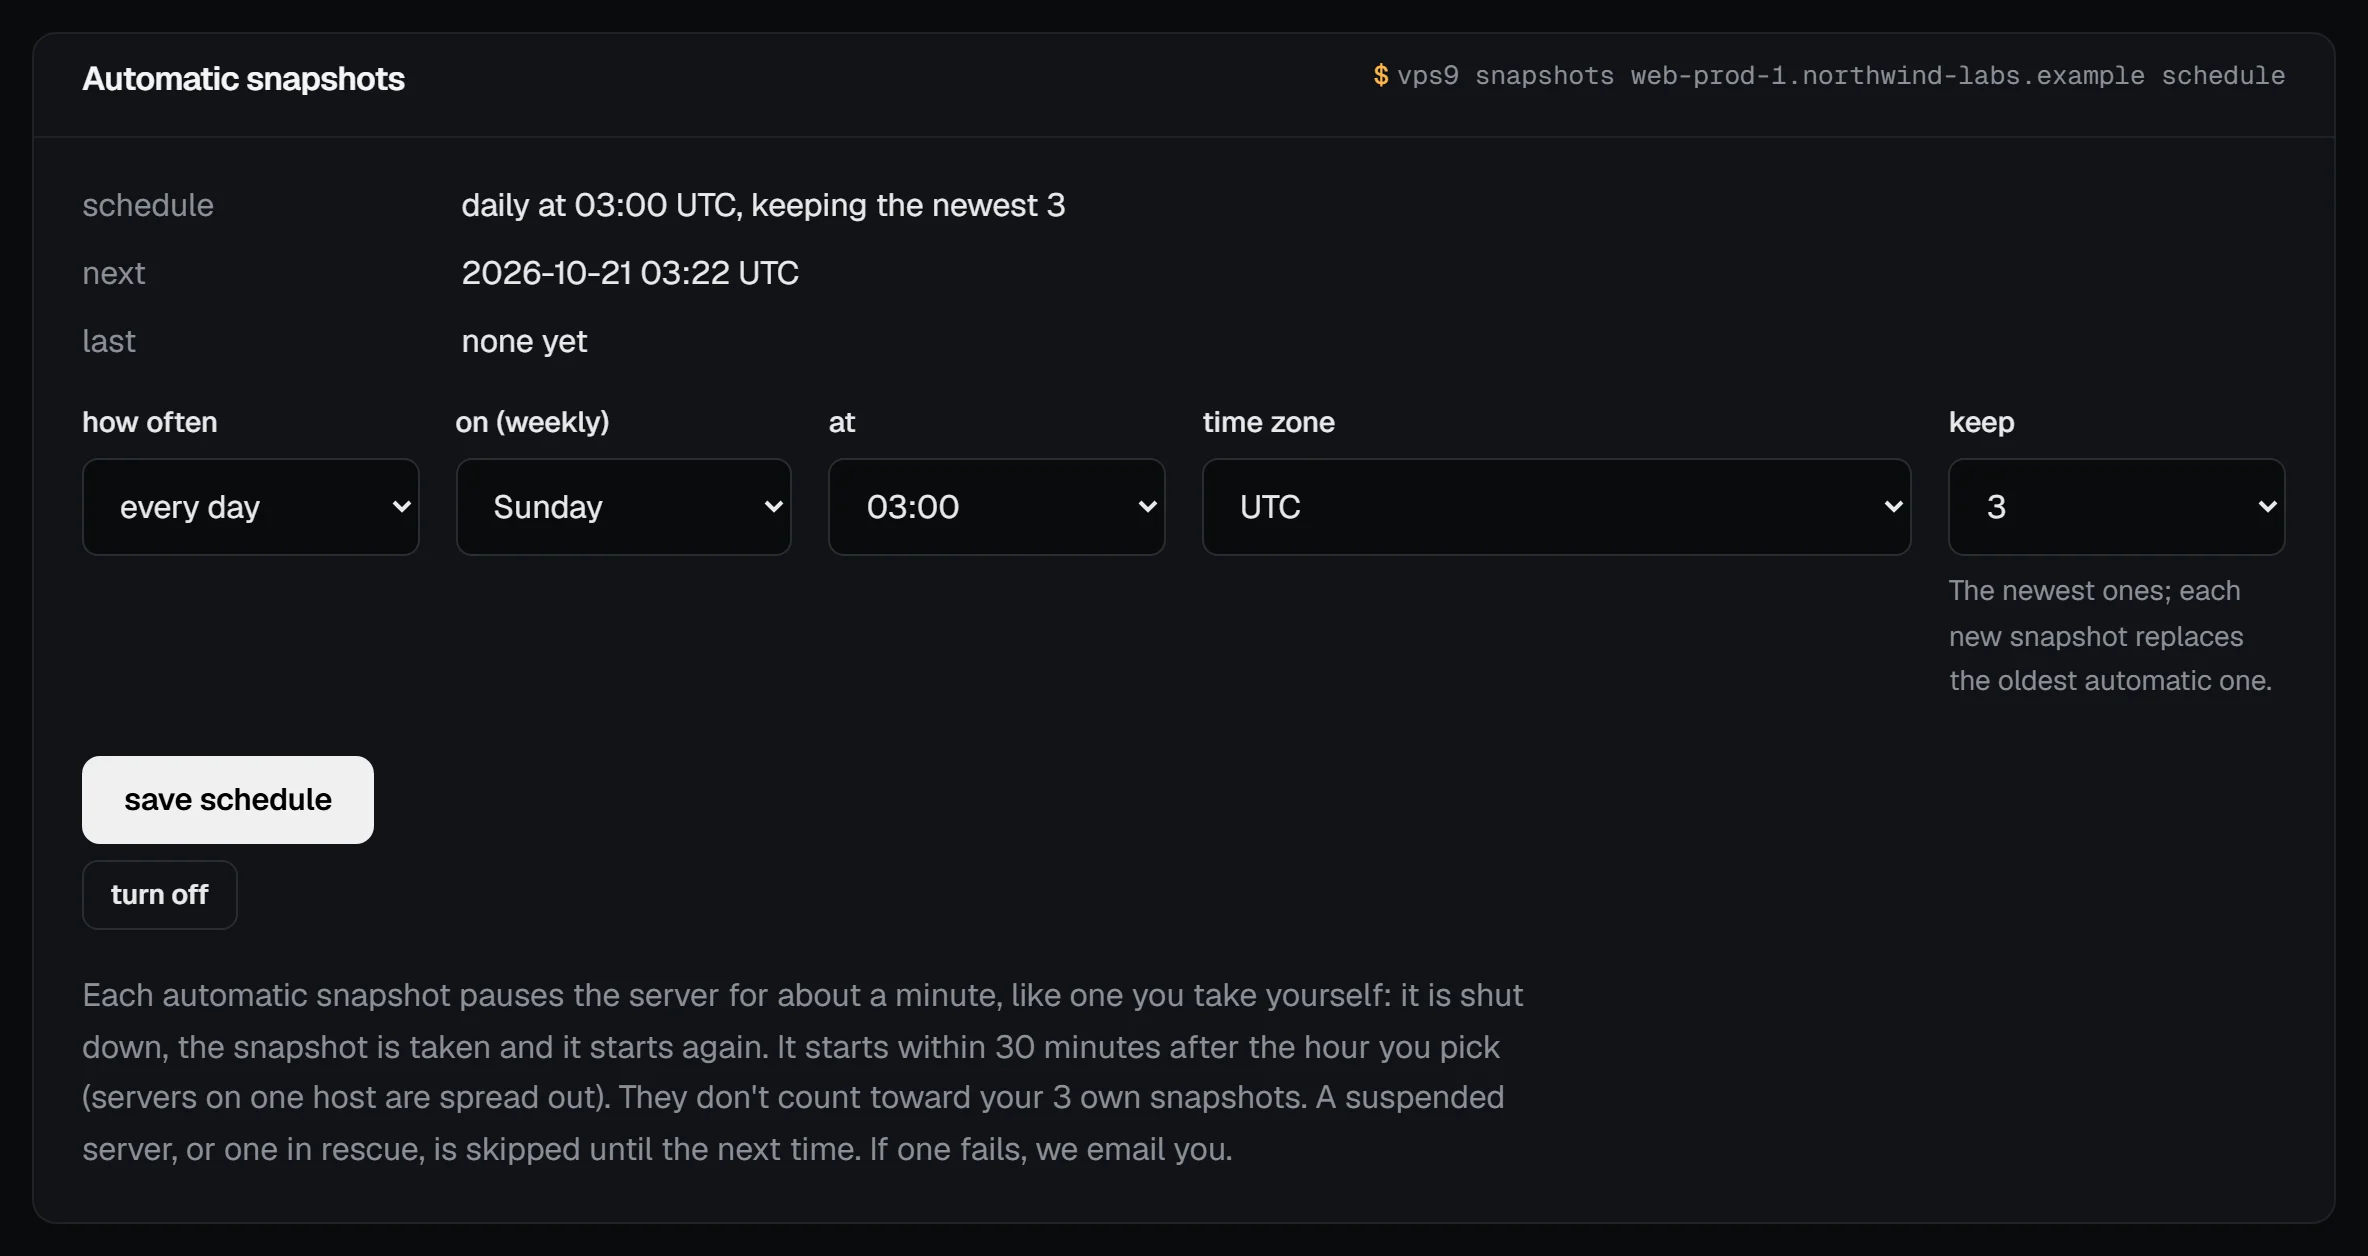This screenshot has width=2368, height=1256.
Task: Click the vps9 snapshots schedule command text
Action: coord(1840,76)
